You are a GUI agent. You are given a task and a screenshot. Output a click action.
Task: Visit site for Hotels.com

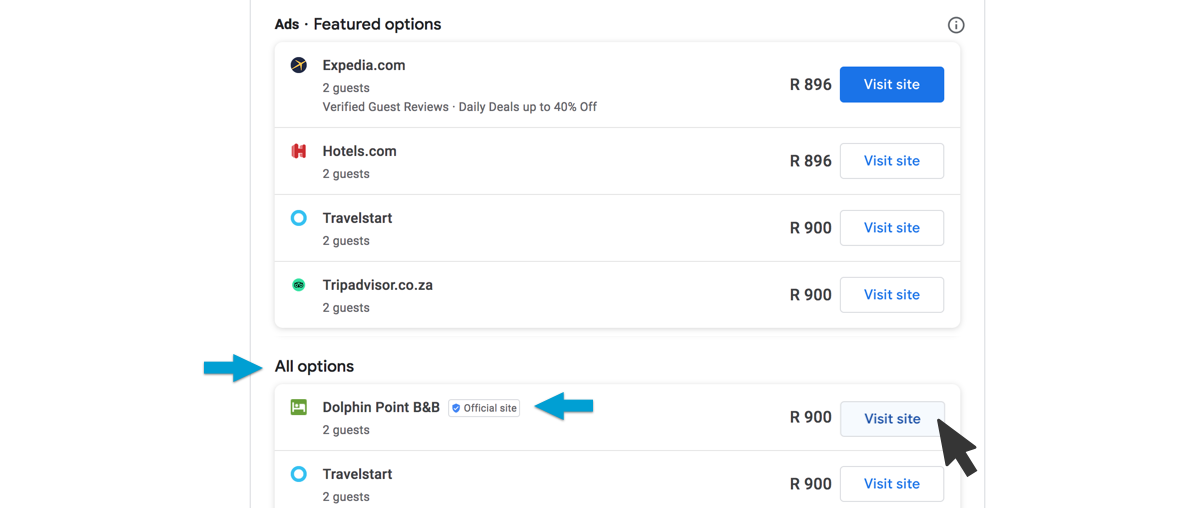point(892,161)
